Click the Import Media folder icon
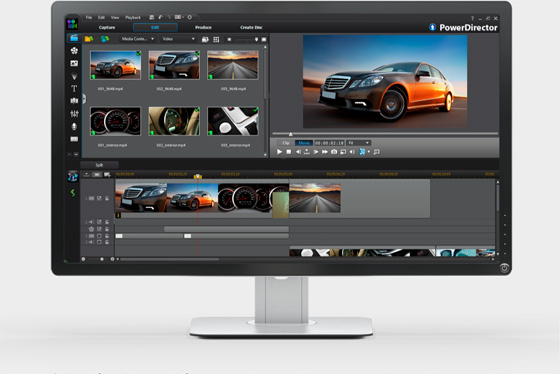Image resolution: width=560 pixels, height=374 pixels. coord(89,39)
